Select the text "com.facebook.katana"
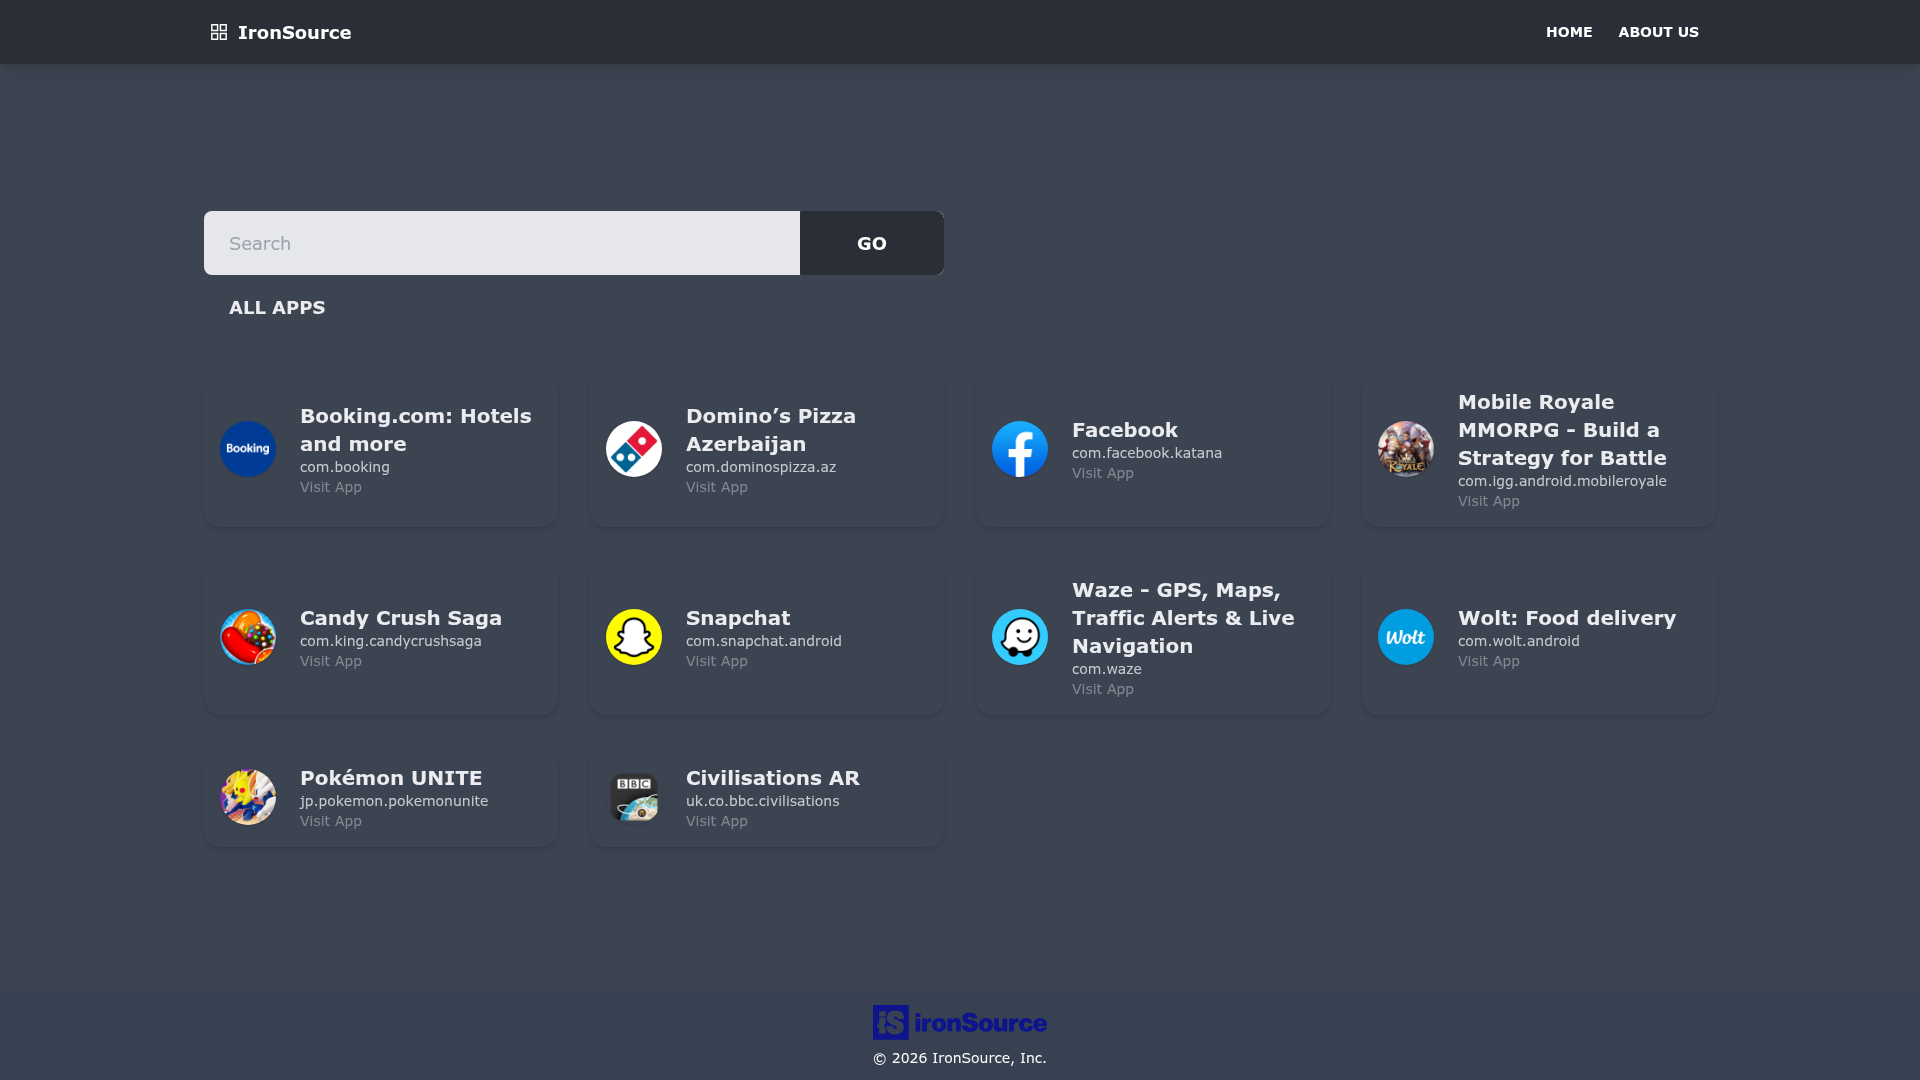The height and width of the screenshot is (1080, 1920). [1147, 453]
